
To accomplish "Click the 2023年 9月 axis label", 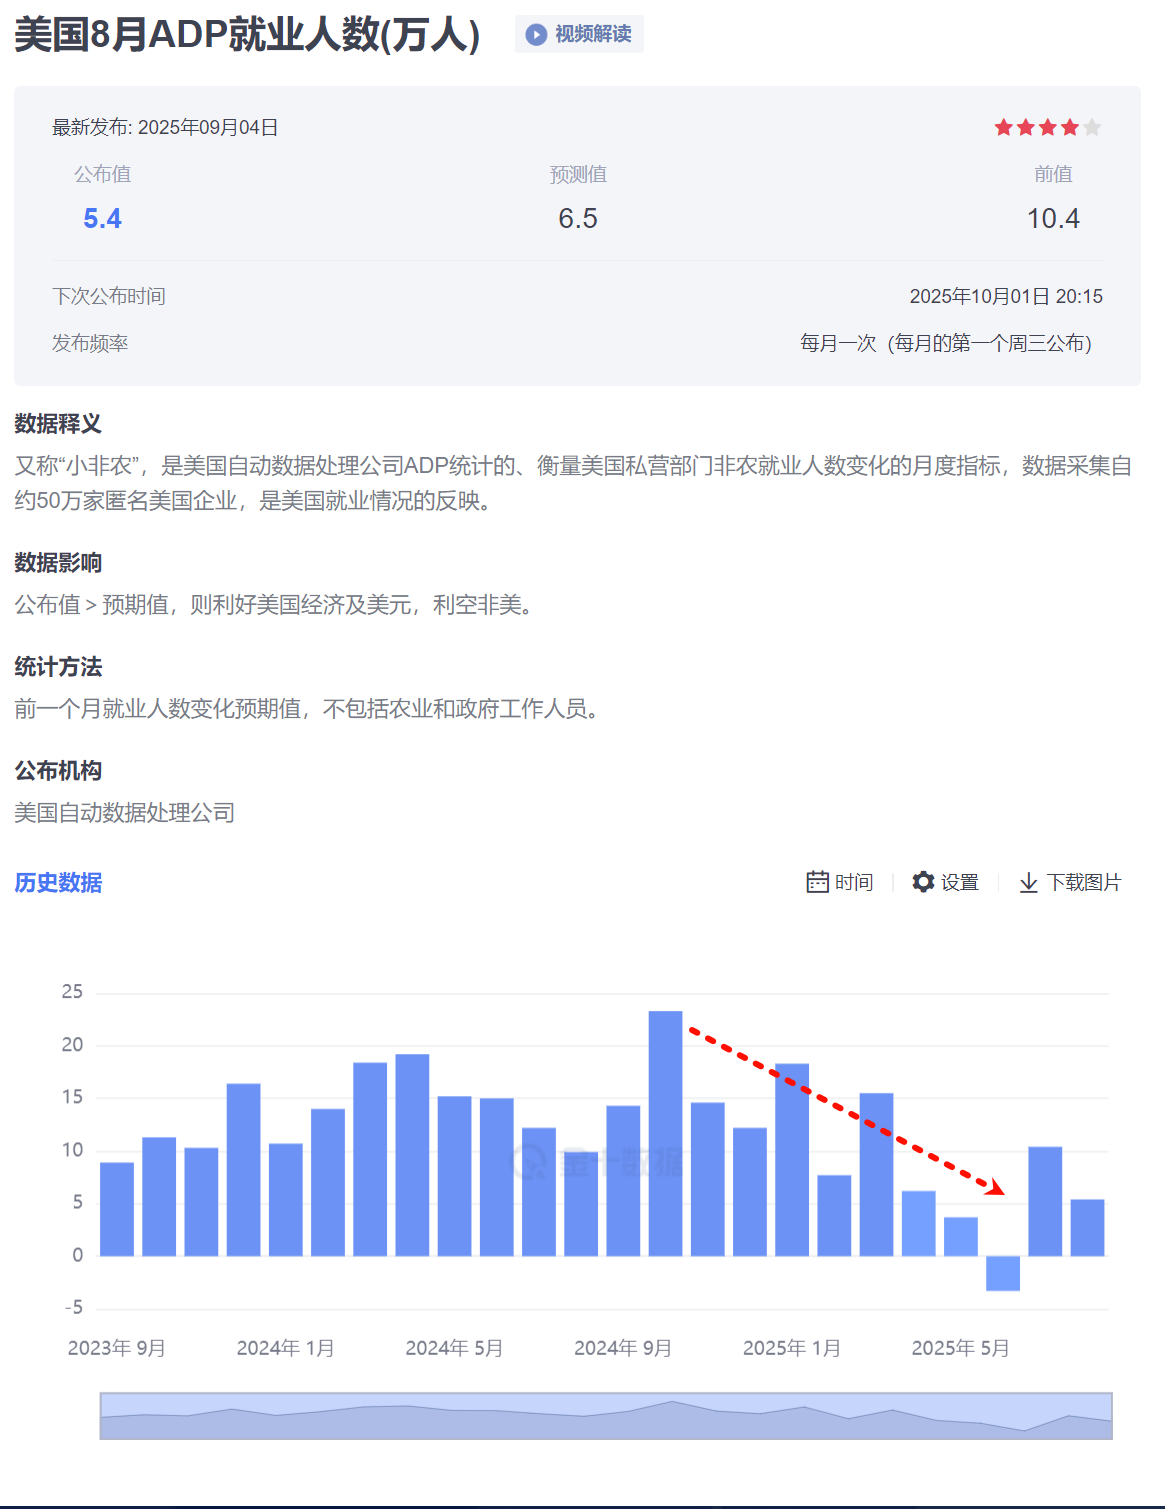I will 118,1347.
